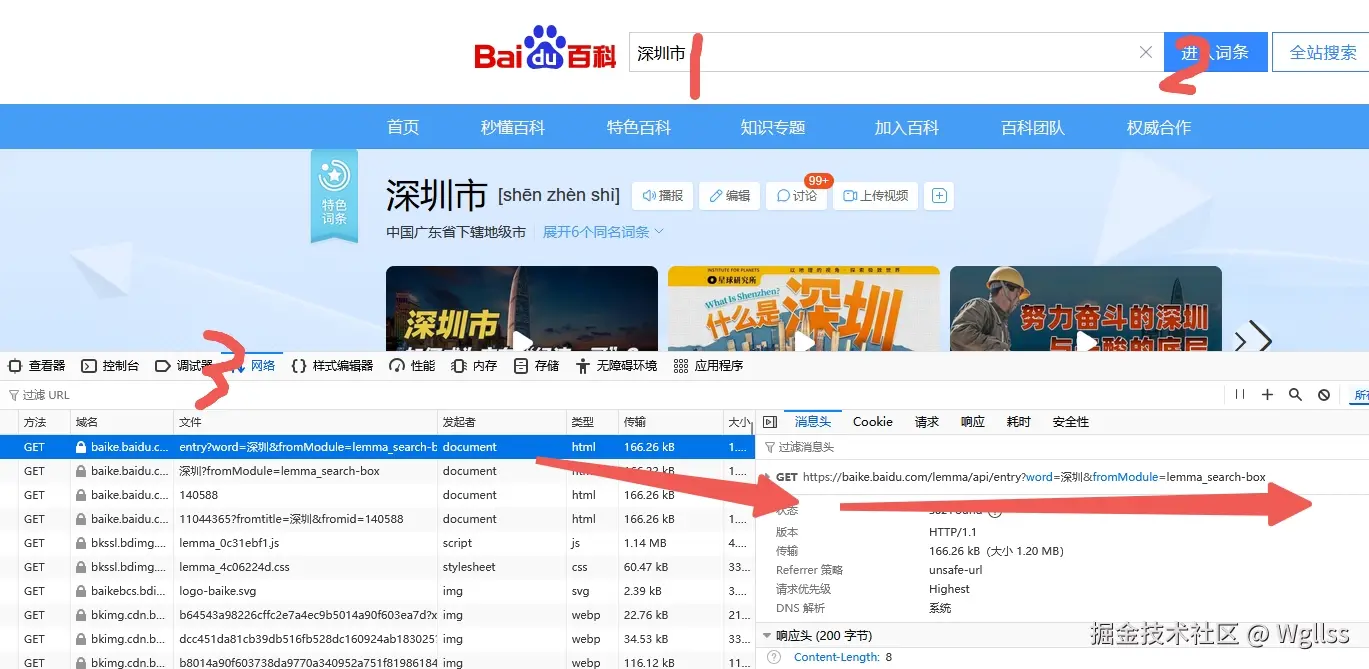Expand 展开6个同名词条 dropdown
This screenshot has height=669, width=1369.
pyautogui.click(x=603, y=232)
